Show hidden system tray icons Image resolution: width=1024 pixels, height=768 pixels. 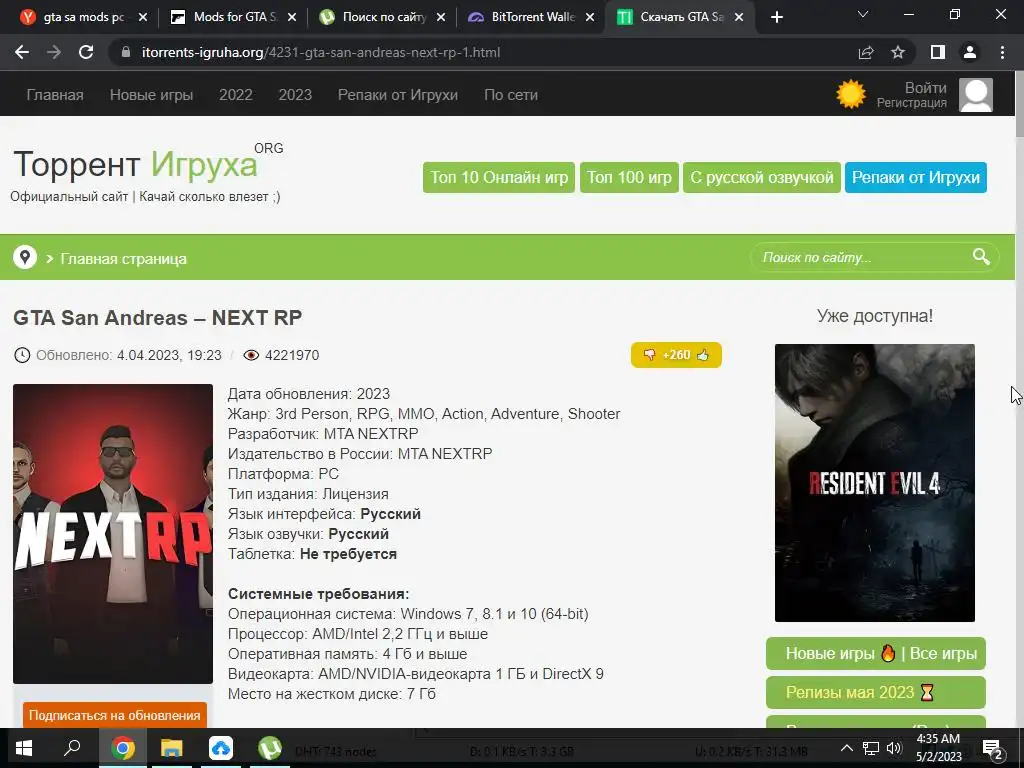[x=846, y=748]
